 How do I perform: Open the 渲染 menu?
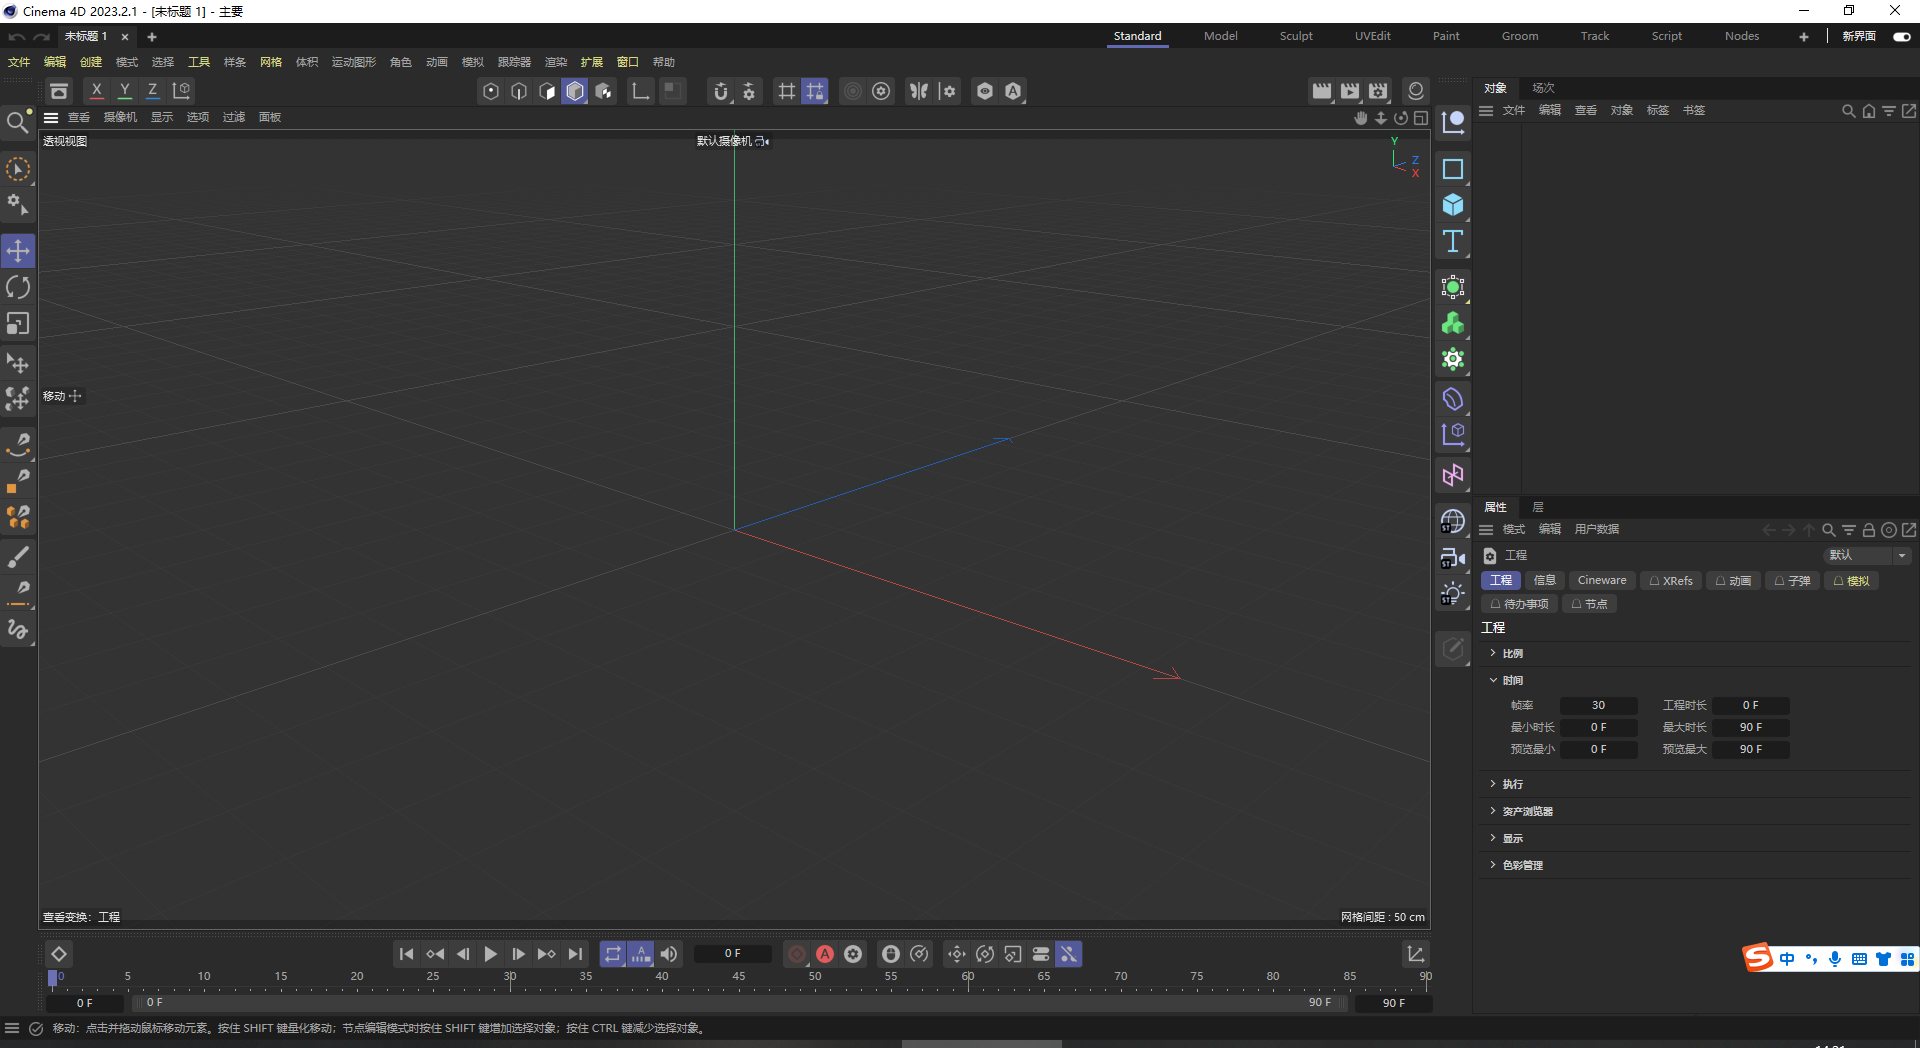tap(555, 62)
